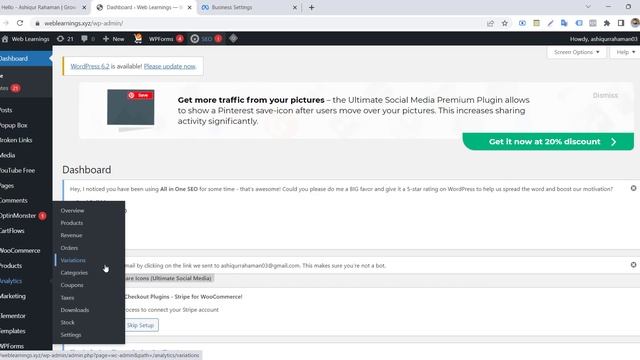Viewport: 640px width, 360px height.
Task: Click the Web Learnings home icon in admin bar
Action: coord(5,39)
